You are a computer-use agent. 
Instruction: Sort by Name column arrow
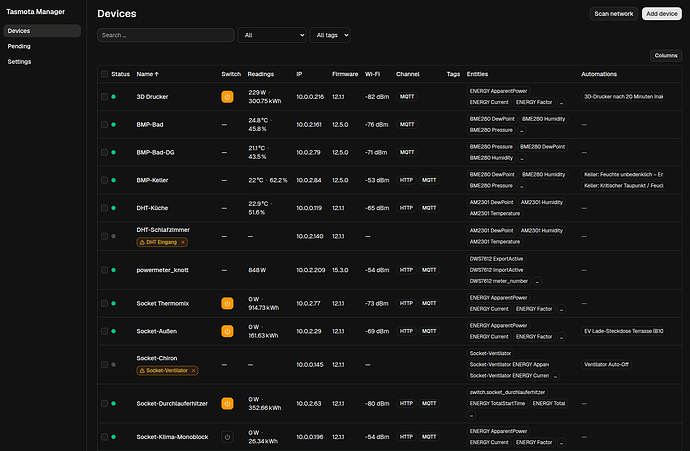click(x=157, y=74)
